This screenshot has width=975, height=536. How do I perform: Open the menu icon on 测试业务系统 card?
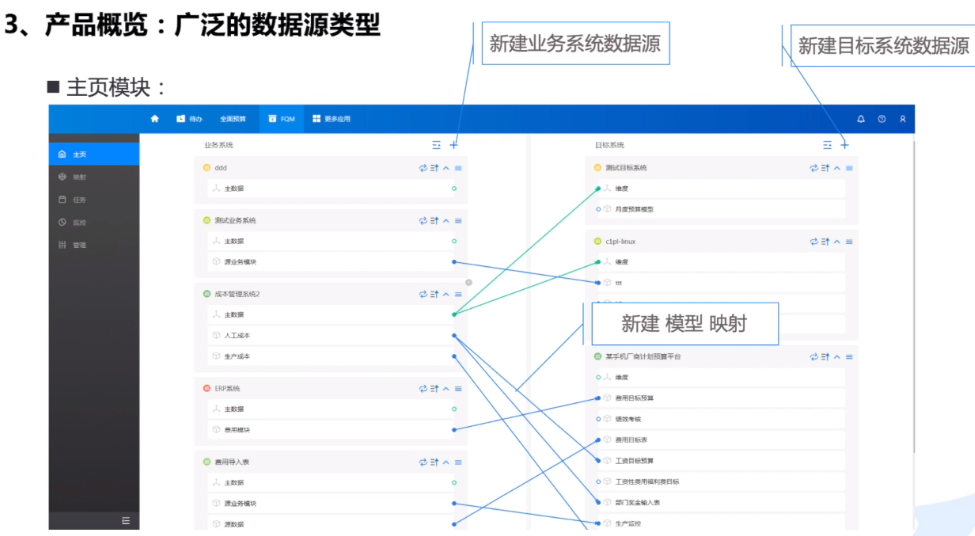[458, 221]
